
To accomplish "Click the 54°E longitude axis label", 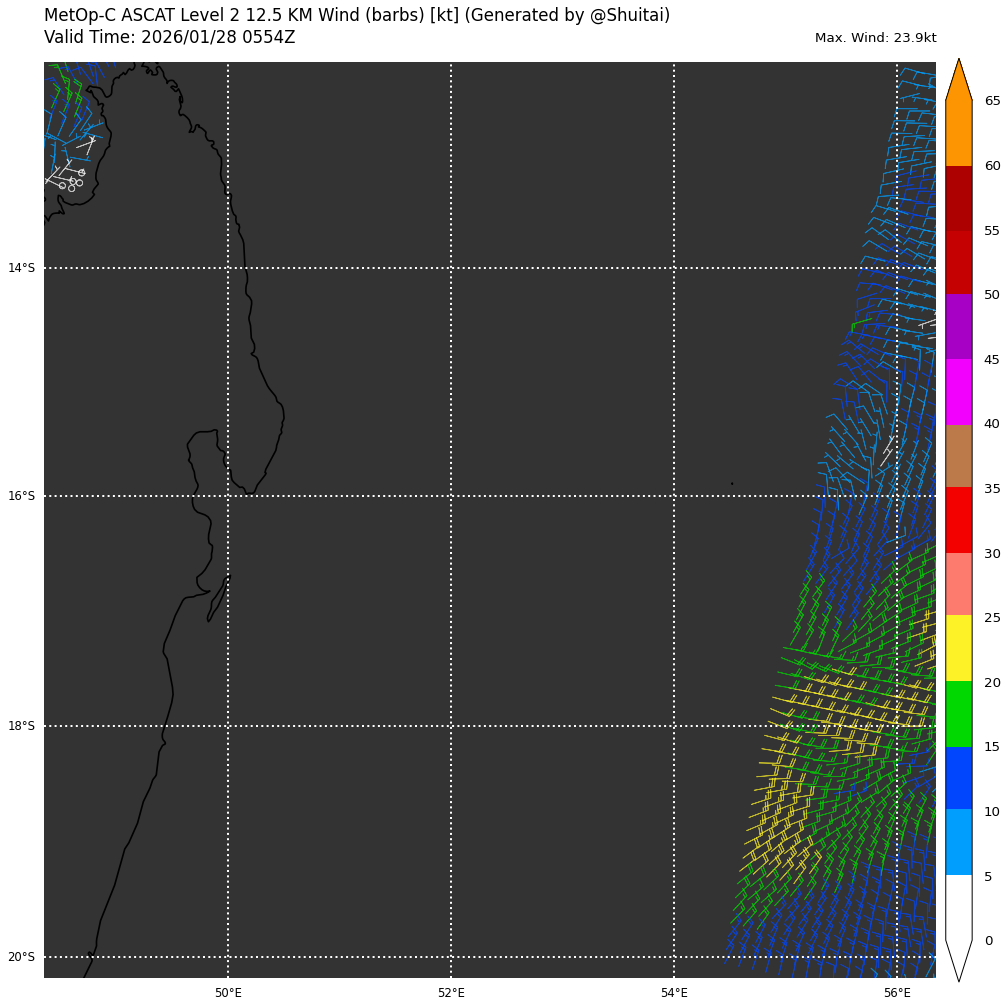I will [x=674, y=992].
